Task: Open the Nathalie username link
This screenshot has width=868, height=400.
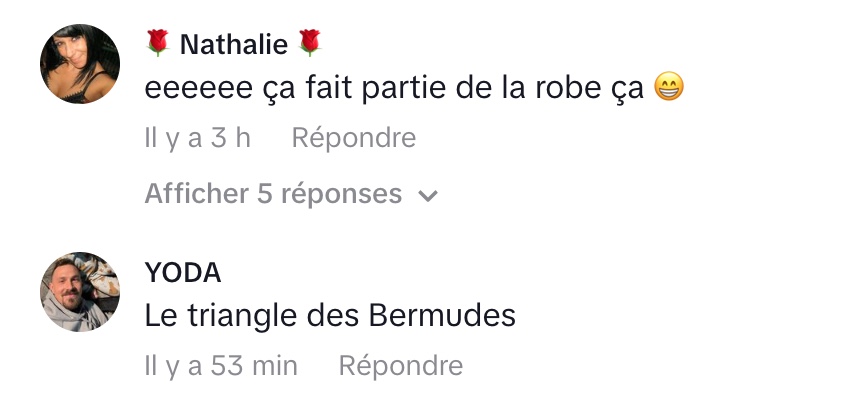Action: (234, 44)
